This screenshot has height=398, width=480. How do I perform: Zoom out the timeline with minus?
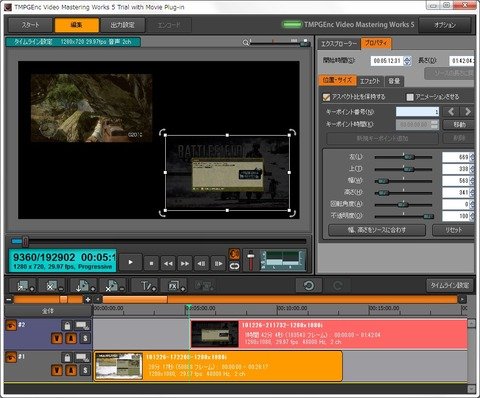coord(9,300)
